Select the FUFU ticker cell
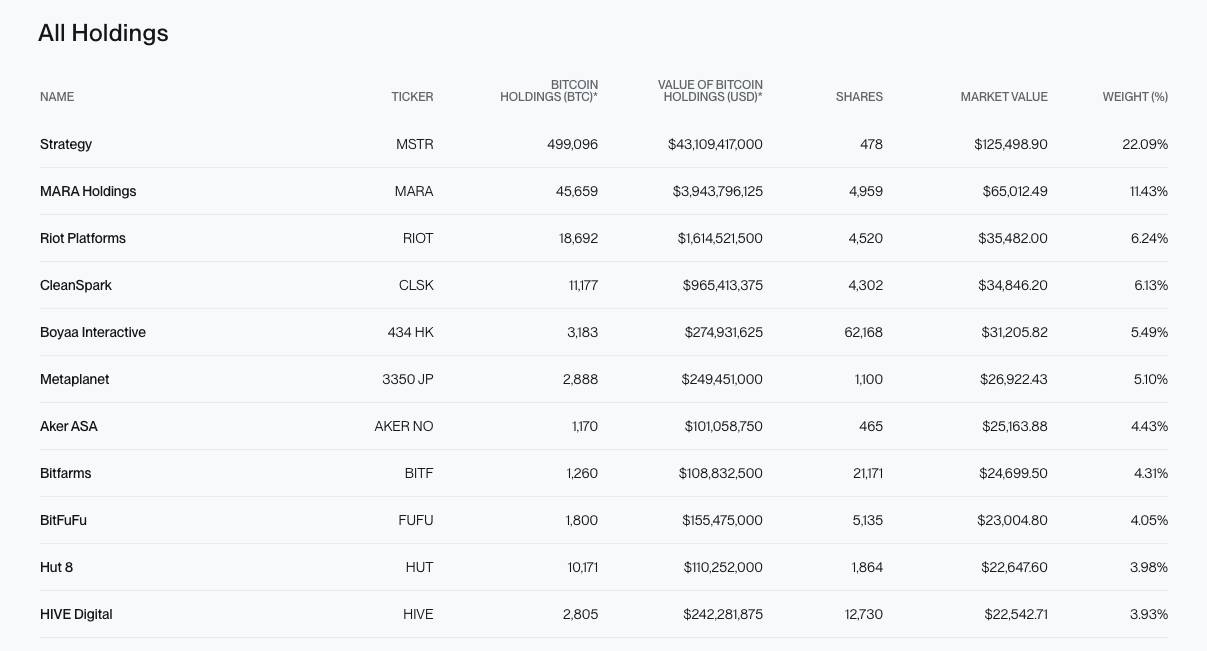The width and height of the screenshot is (1207, 651). coord(416,520)
